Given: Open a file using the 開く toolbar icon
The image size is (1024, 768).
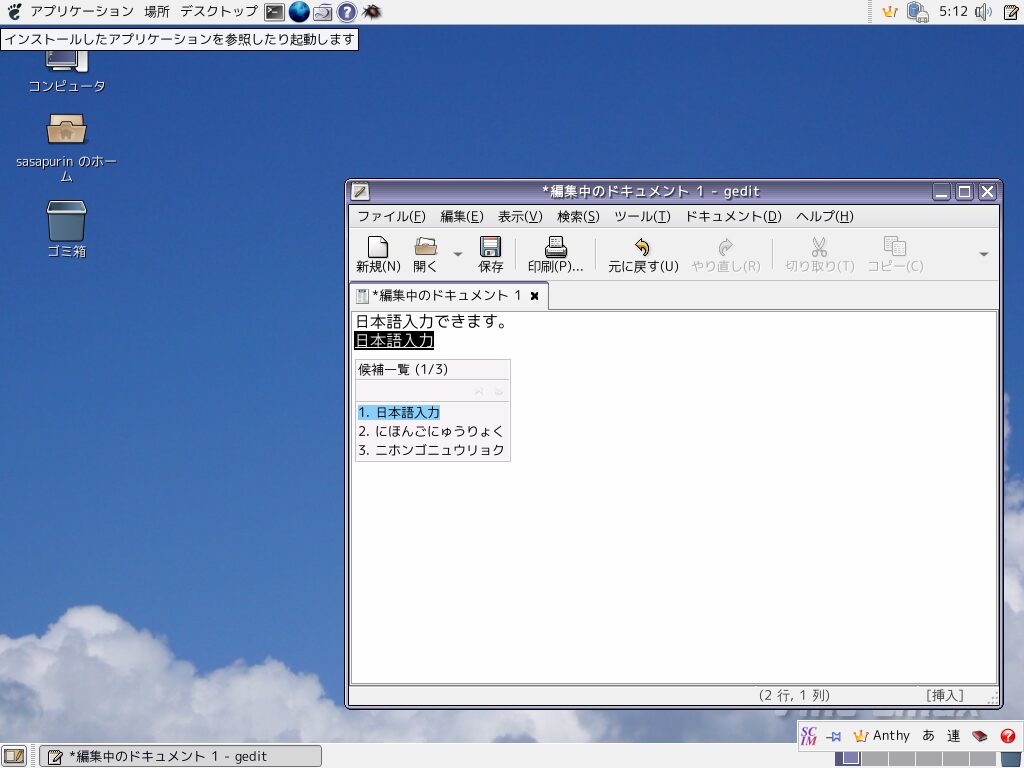Looking at the screenshot, I should point(426,251).
